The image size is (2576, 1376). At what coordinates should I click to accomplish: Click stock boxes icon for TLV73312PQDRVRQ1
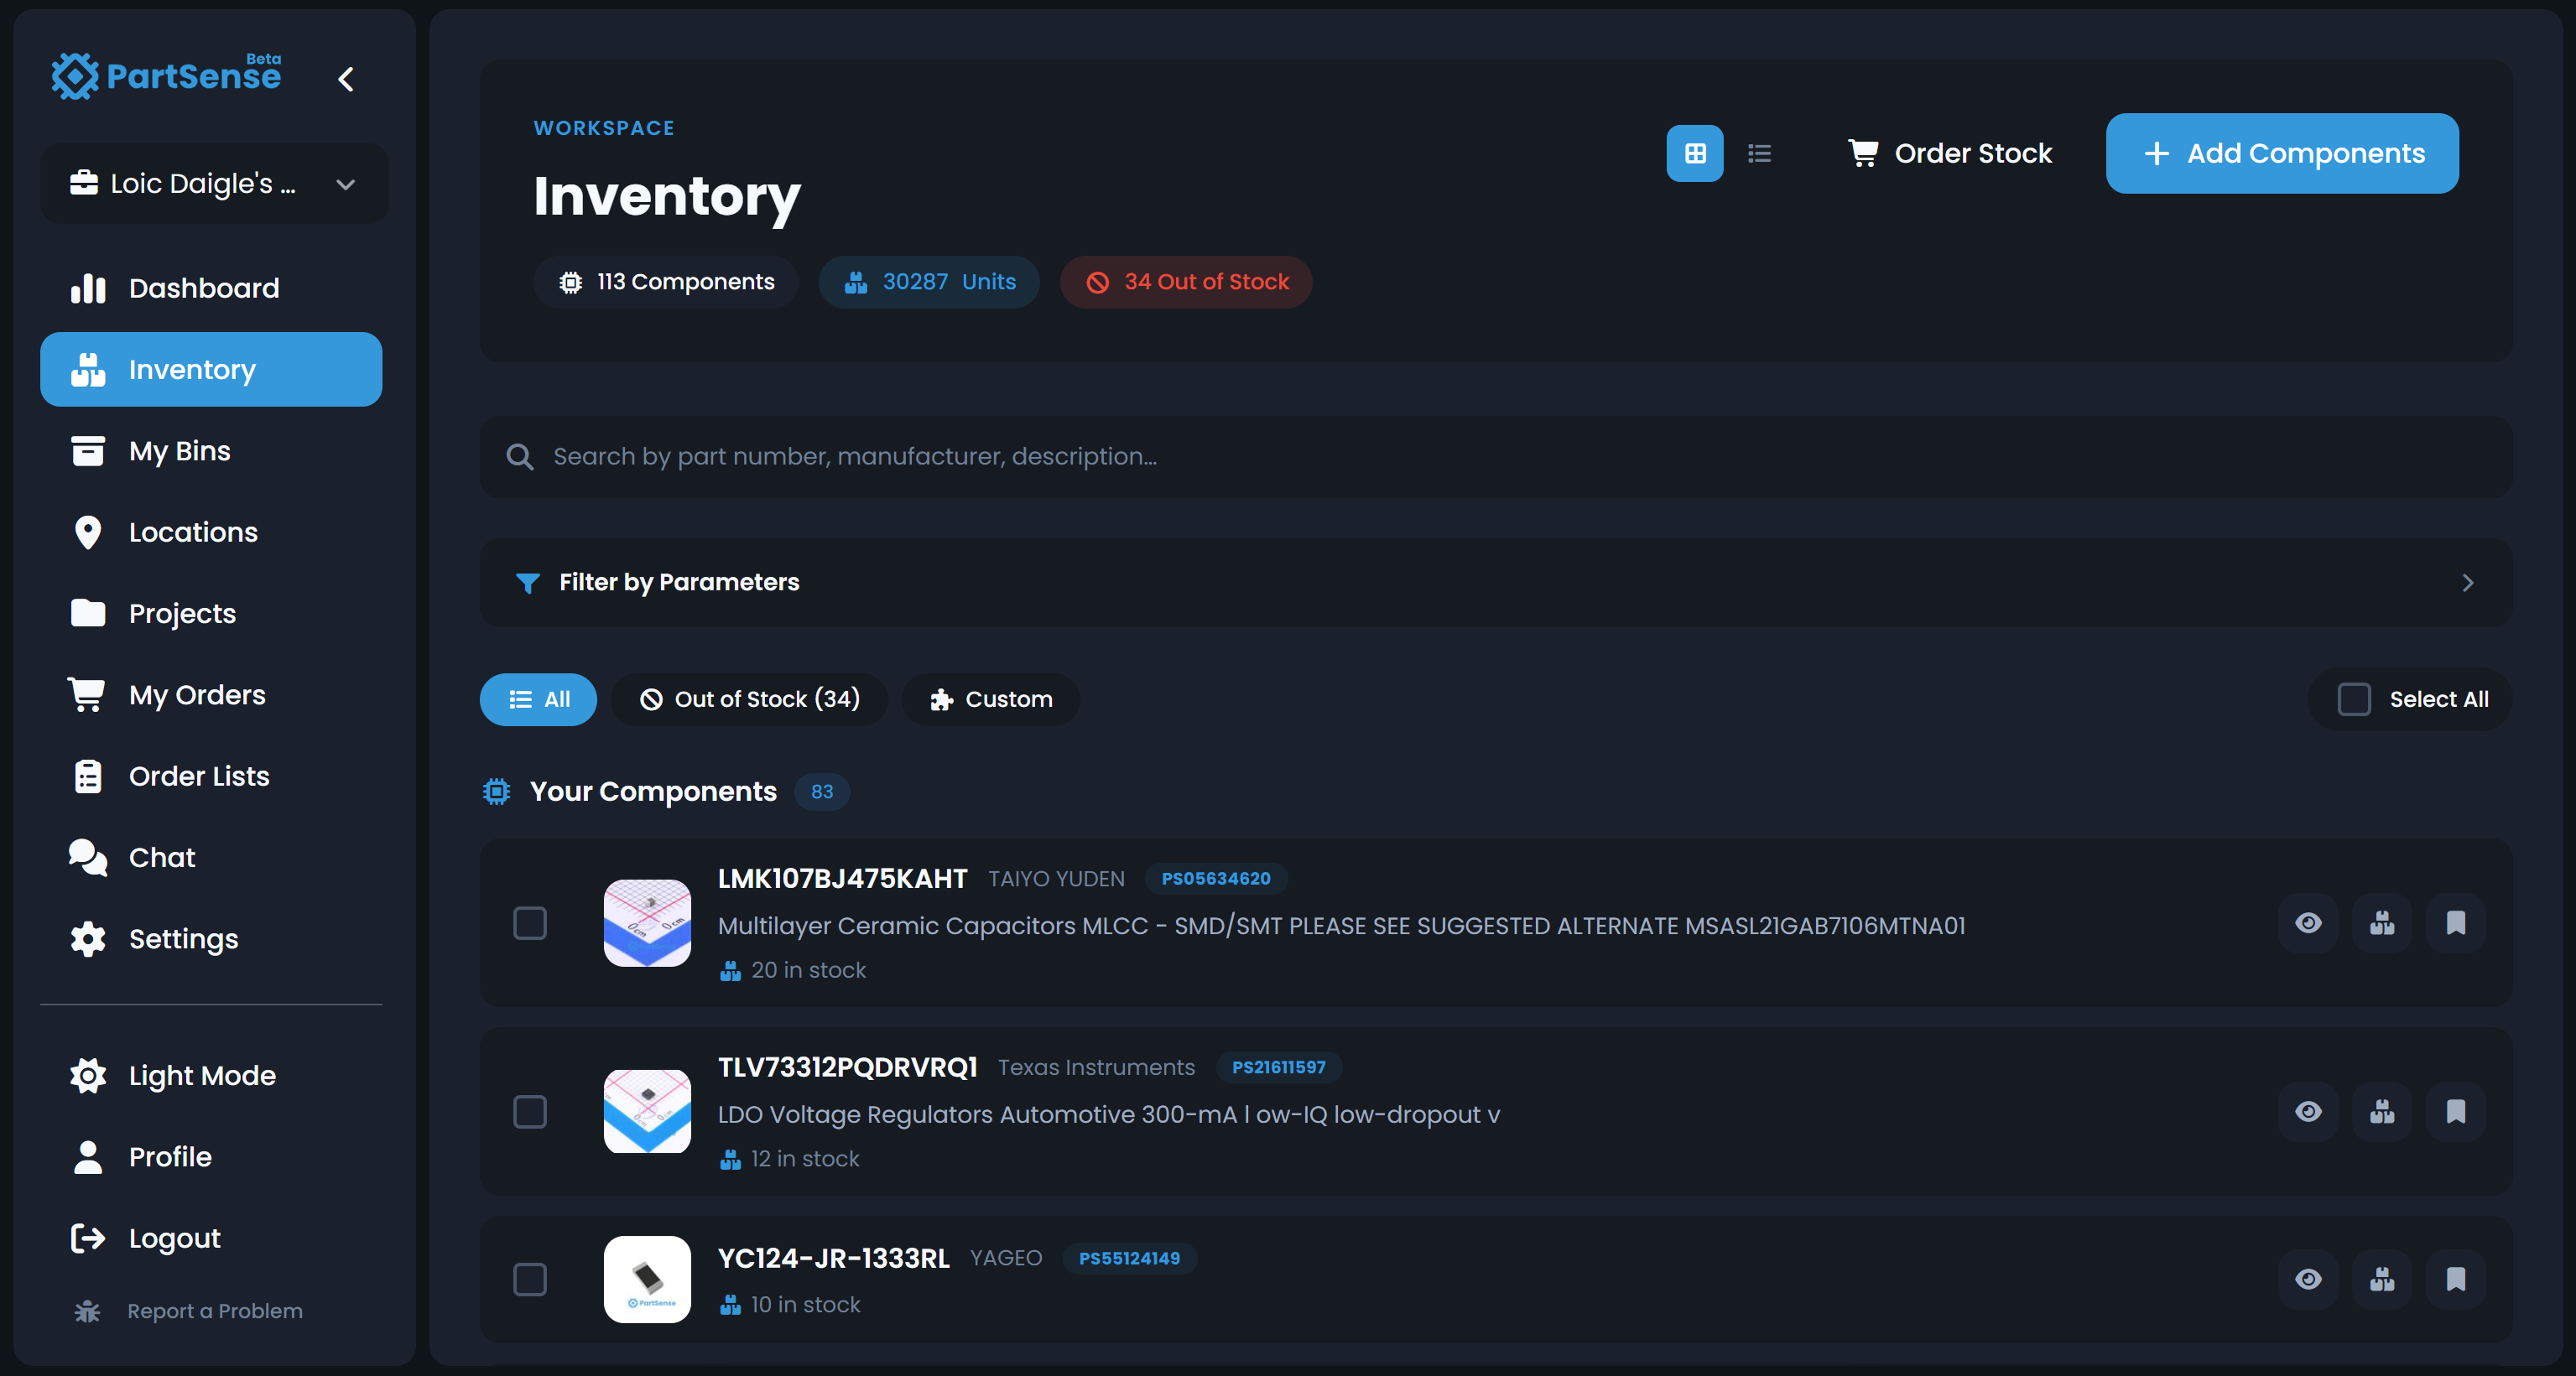(x=2382, y=1111)
